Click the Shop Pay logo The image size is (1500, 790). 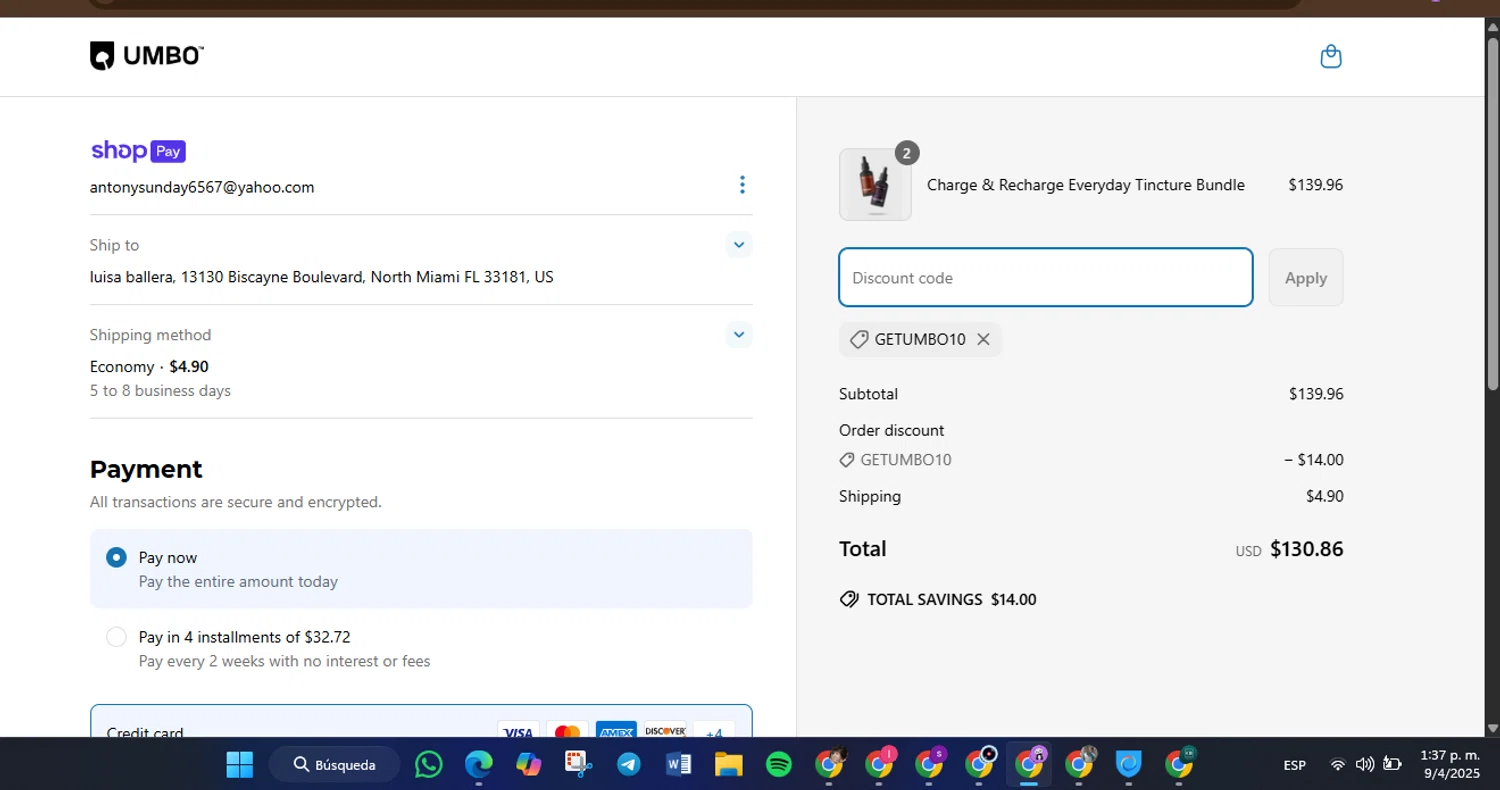(x=138, y=151)
